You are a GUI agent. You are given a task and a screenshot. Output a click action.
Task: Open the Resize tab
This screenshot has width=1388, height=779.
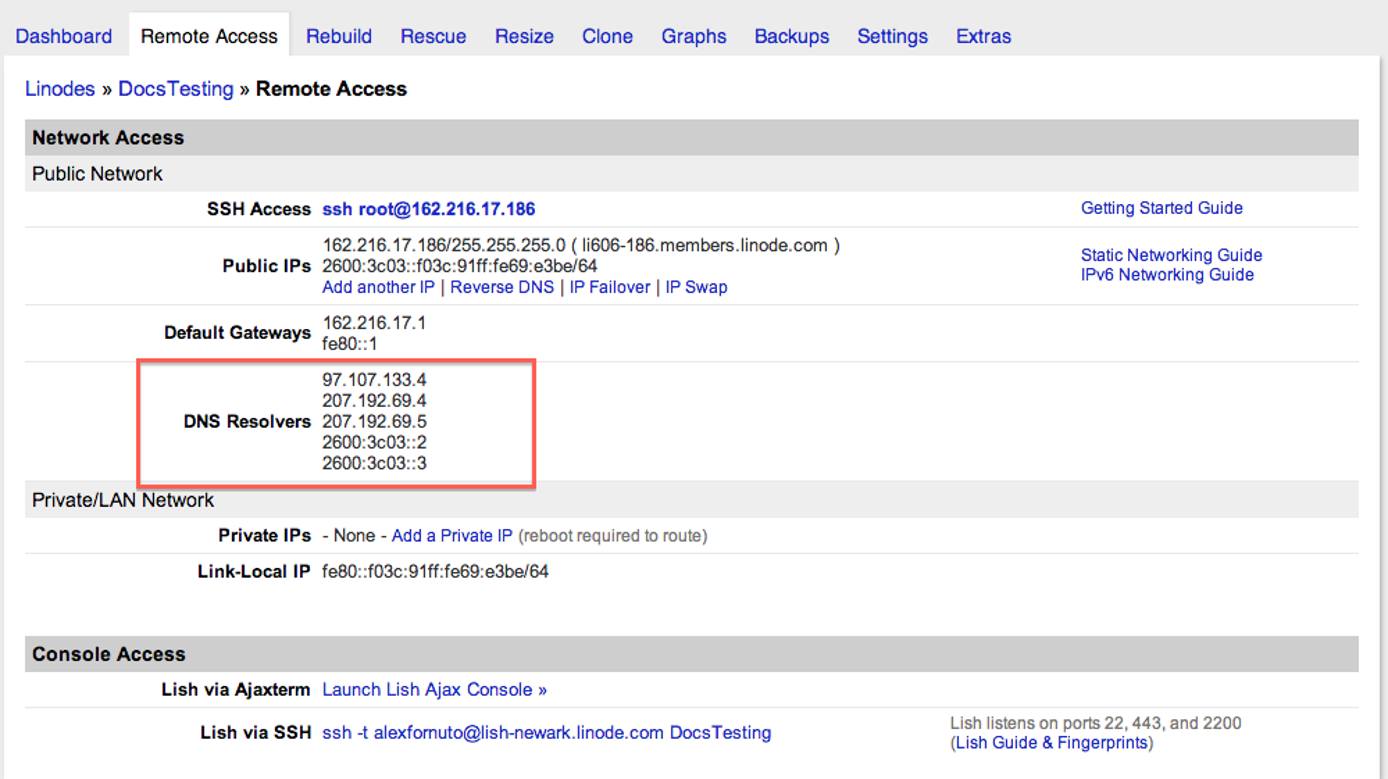coord(523,36)
